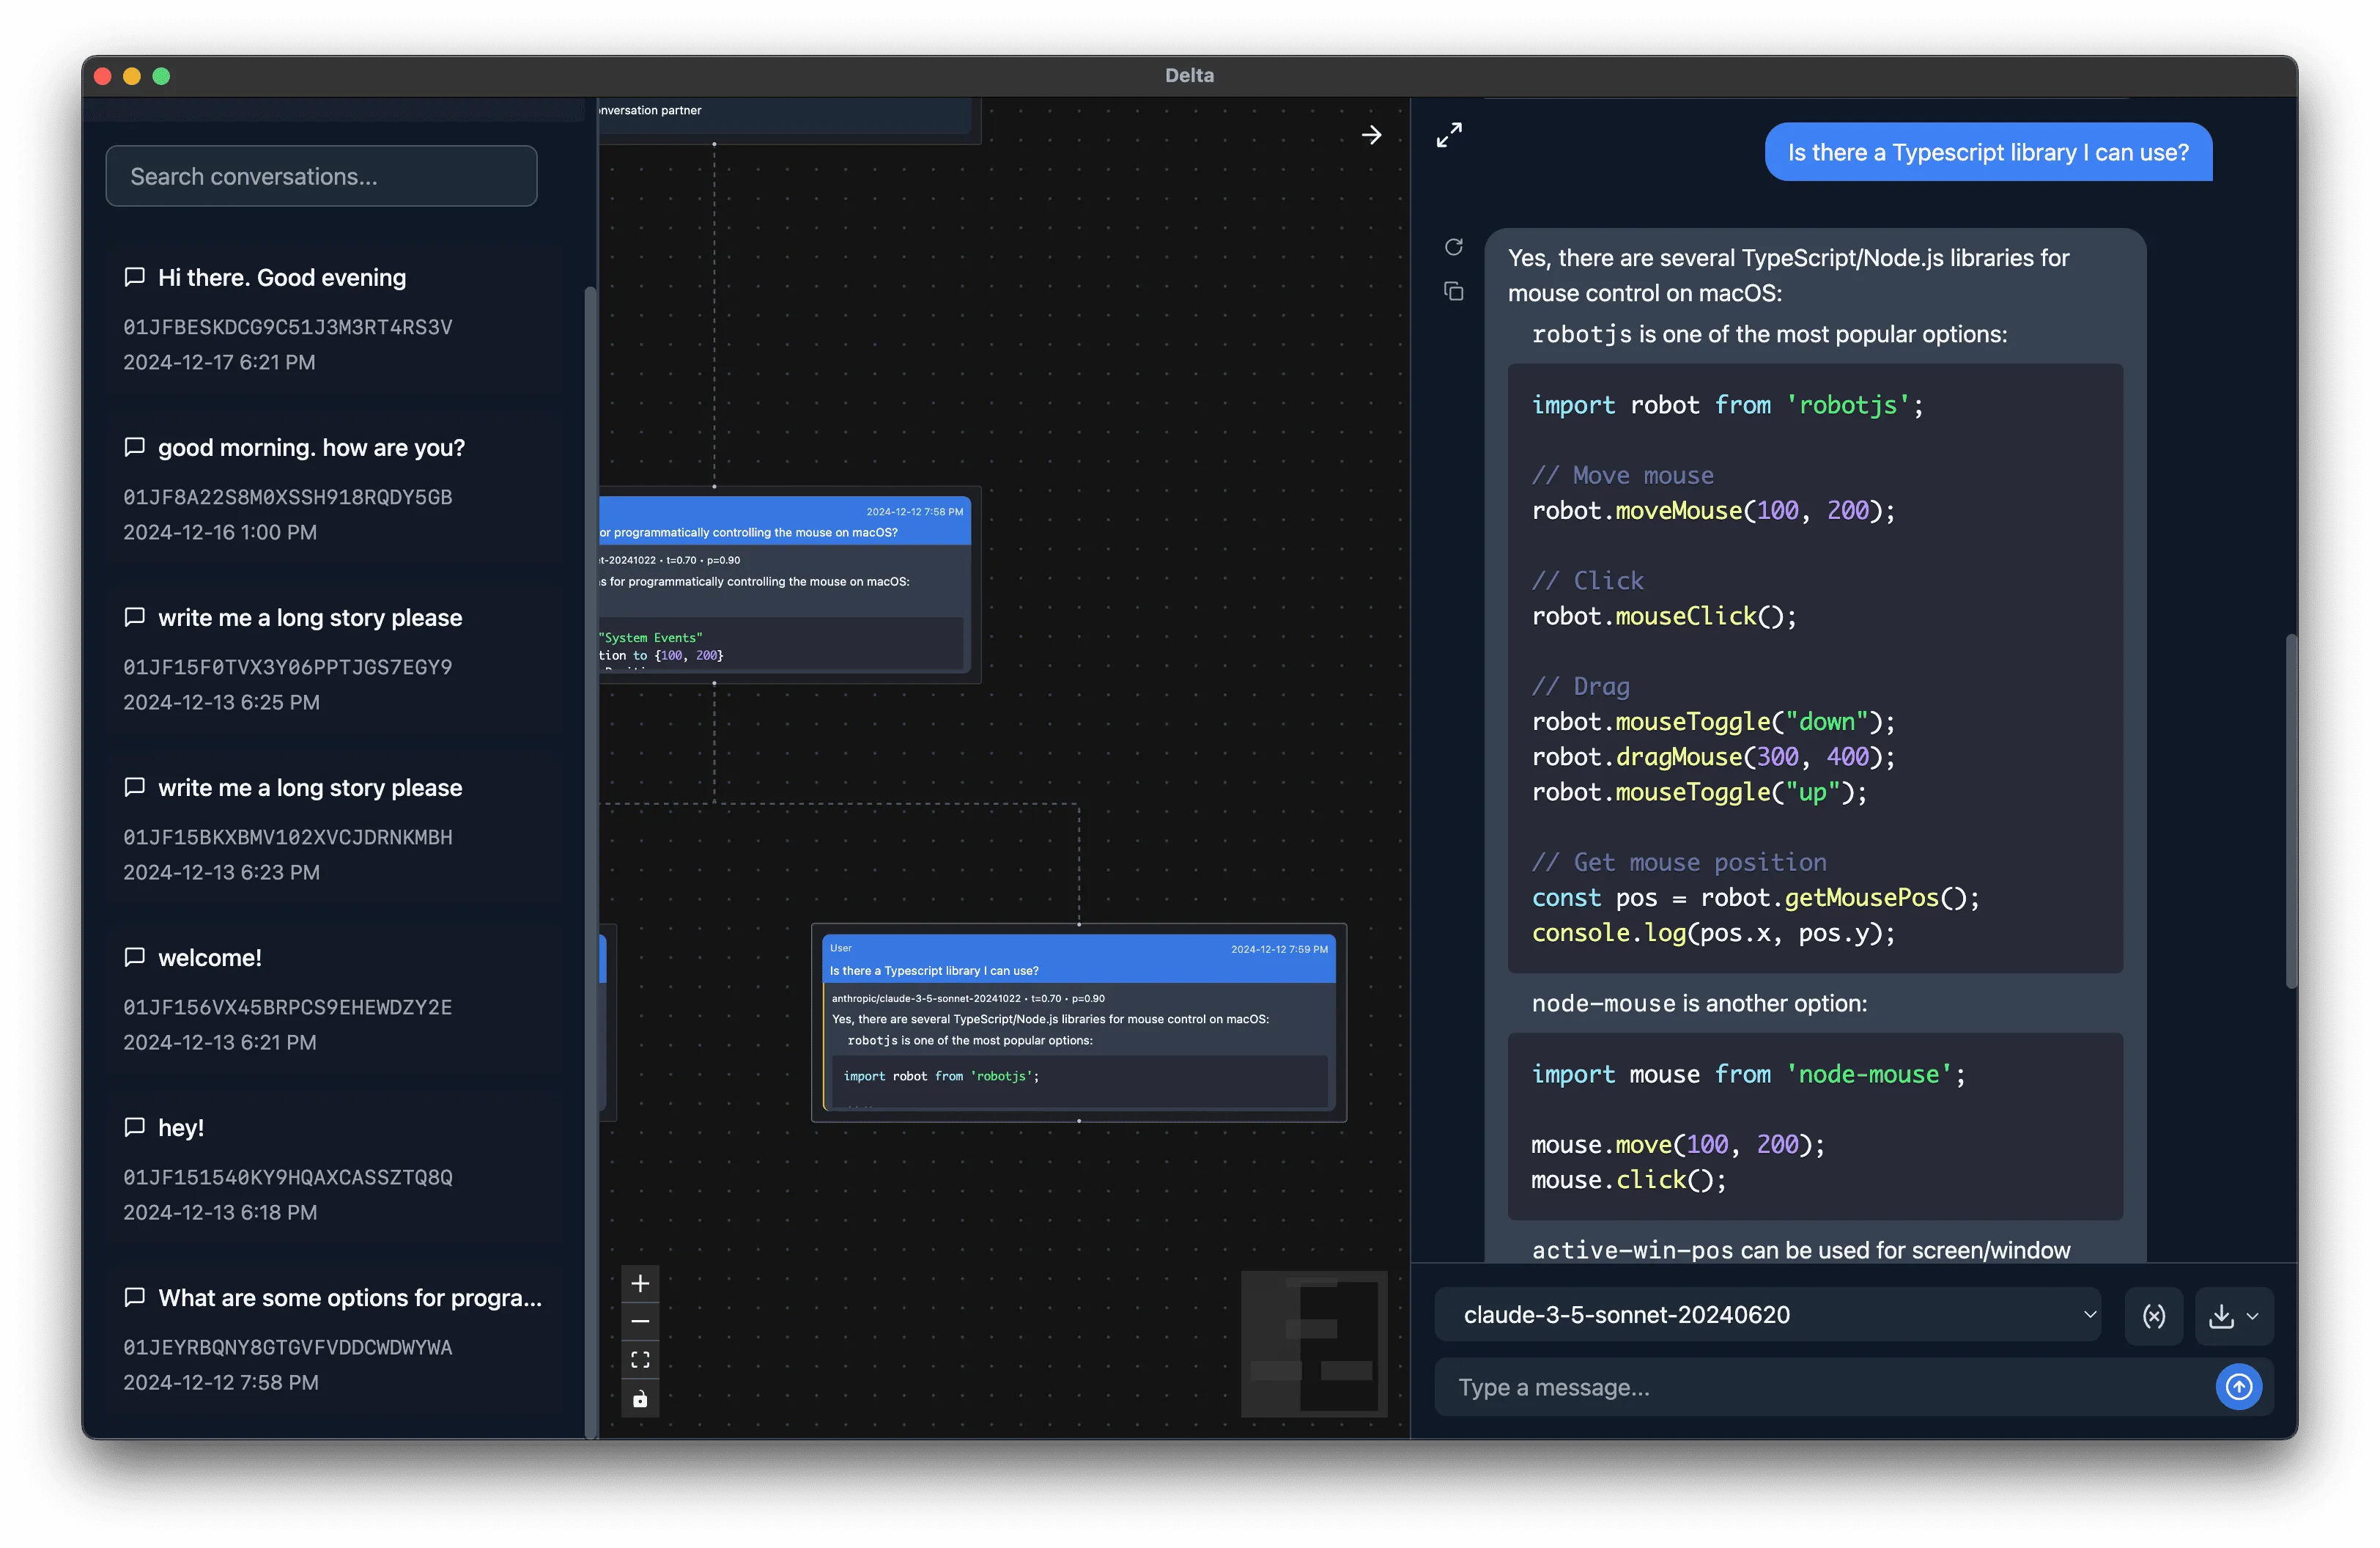Click the regenerate response icon in the chat panel
This screenshot has width=2380, height=1548.
(x=1454, y=247)
